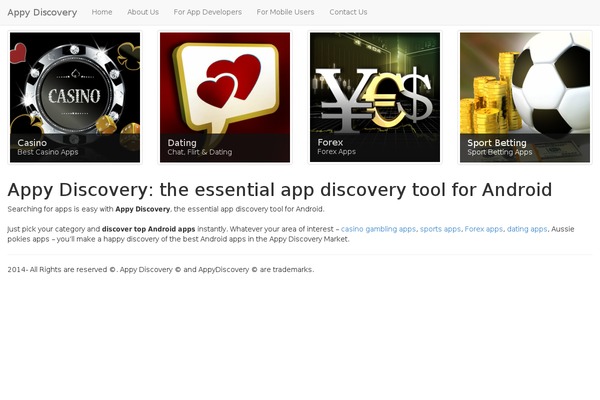Click the Appy Discovery brand logo text
The height and width of the screenshot is (400, 600).
(x=42, y=12)
